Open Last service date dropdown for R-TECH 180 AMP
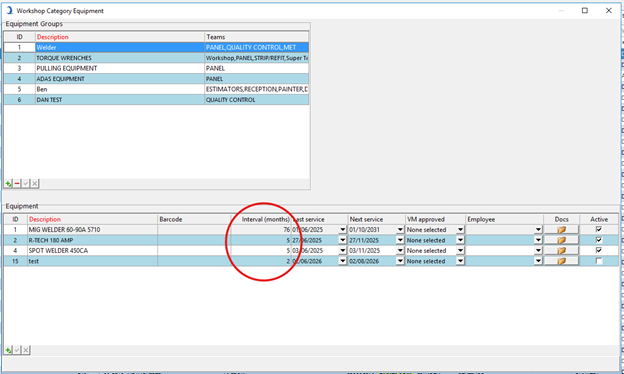This screenshot has width=624, height=374. pyautogui.click(x=343, y=240)
